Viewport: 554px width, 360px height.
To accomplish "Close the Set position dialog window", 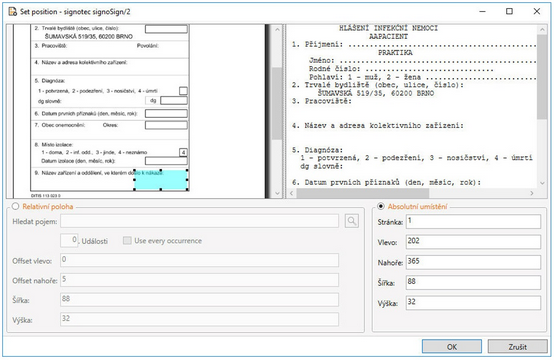I will [536, 11].
